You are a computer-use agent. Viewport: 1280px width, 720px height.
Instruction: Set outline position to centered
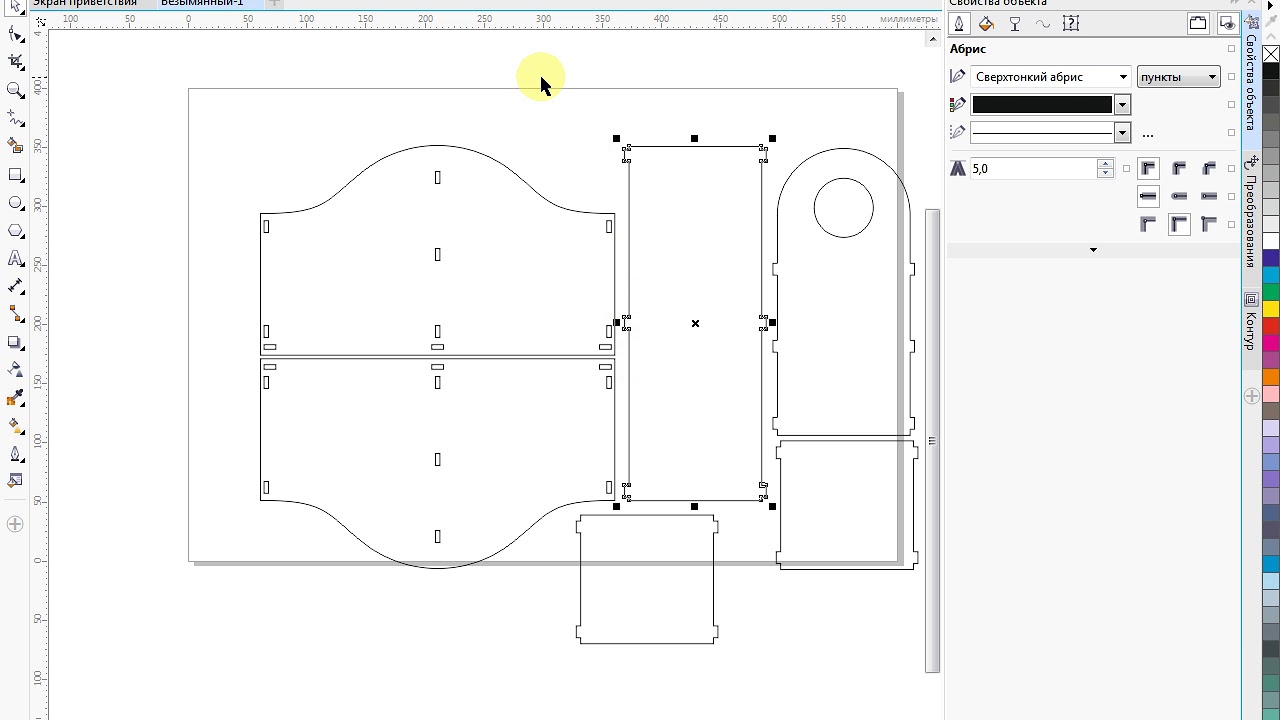[x=1179, y=224]
